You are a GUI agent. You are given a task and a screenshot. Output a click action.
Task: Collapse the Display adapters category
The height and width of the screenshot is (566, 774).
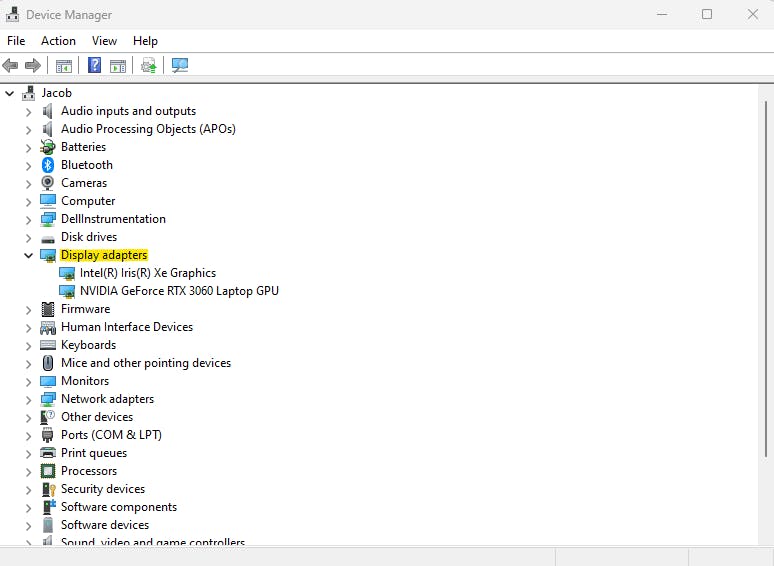(29, 255)
